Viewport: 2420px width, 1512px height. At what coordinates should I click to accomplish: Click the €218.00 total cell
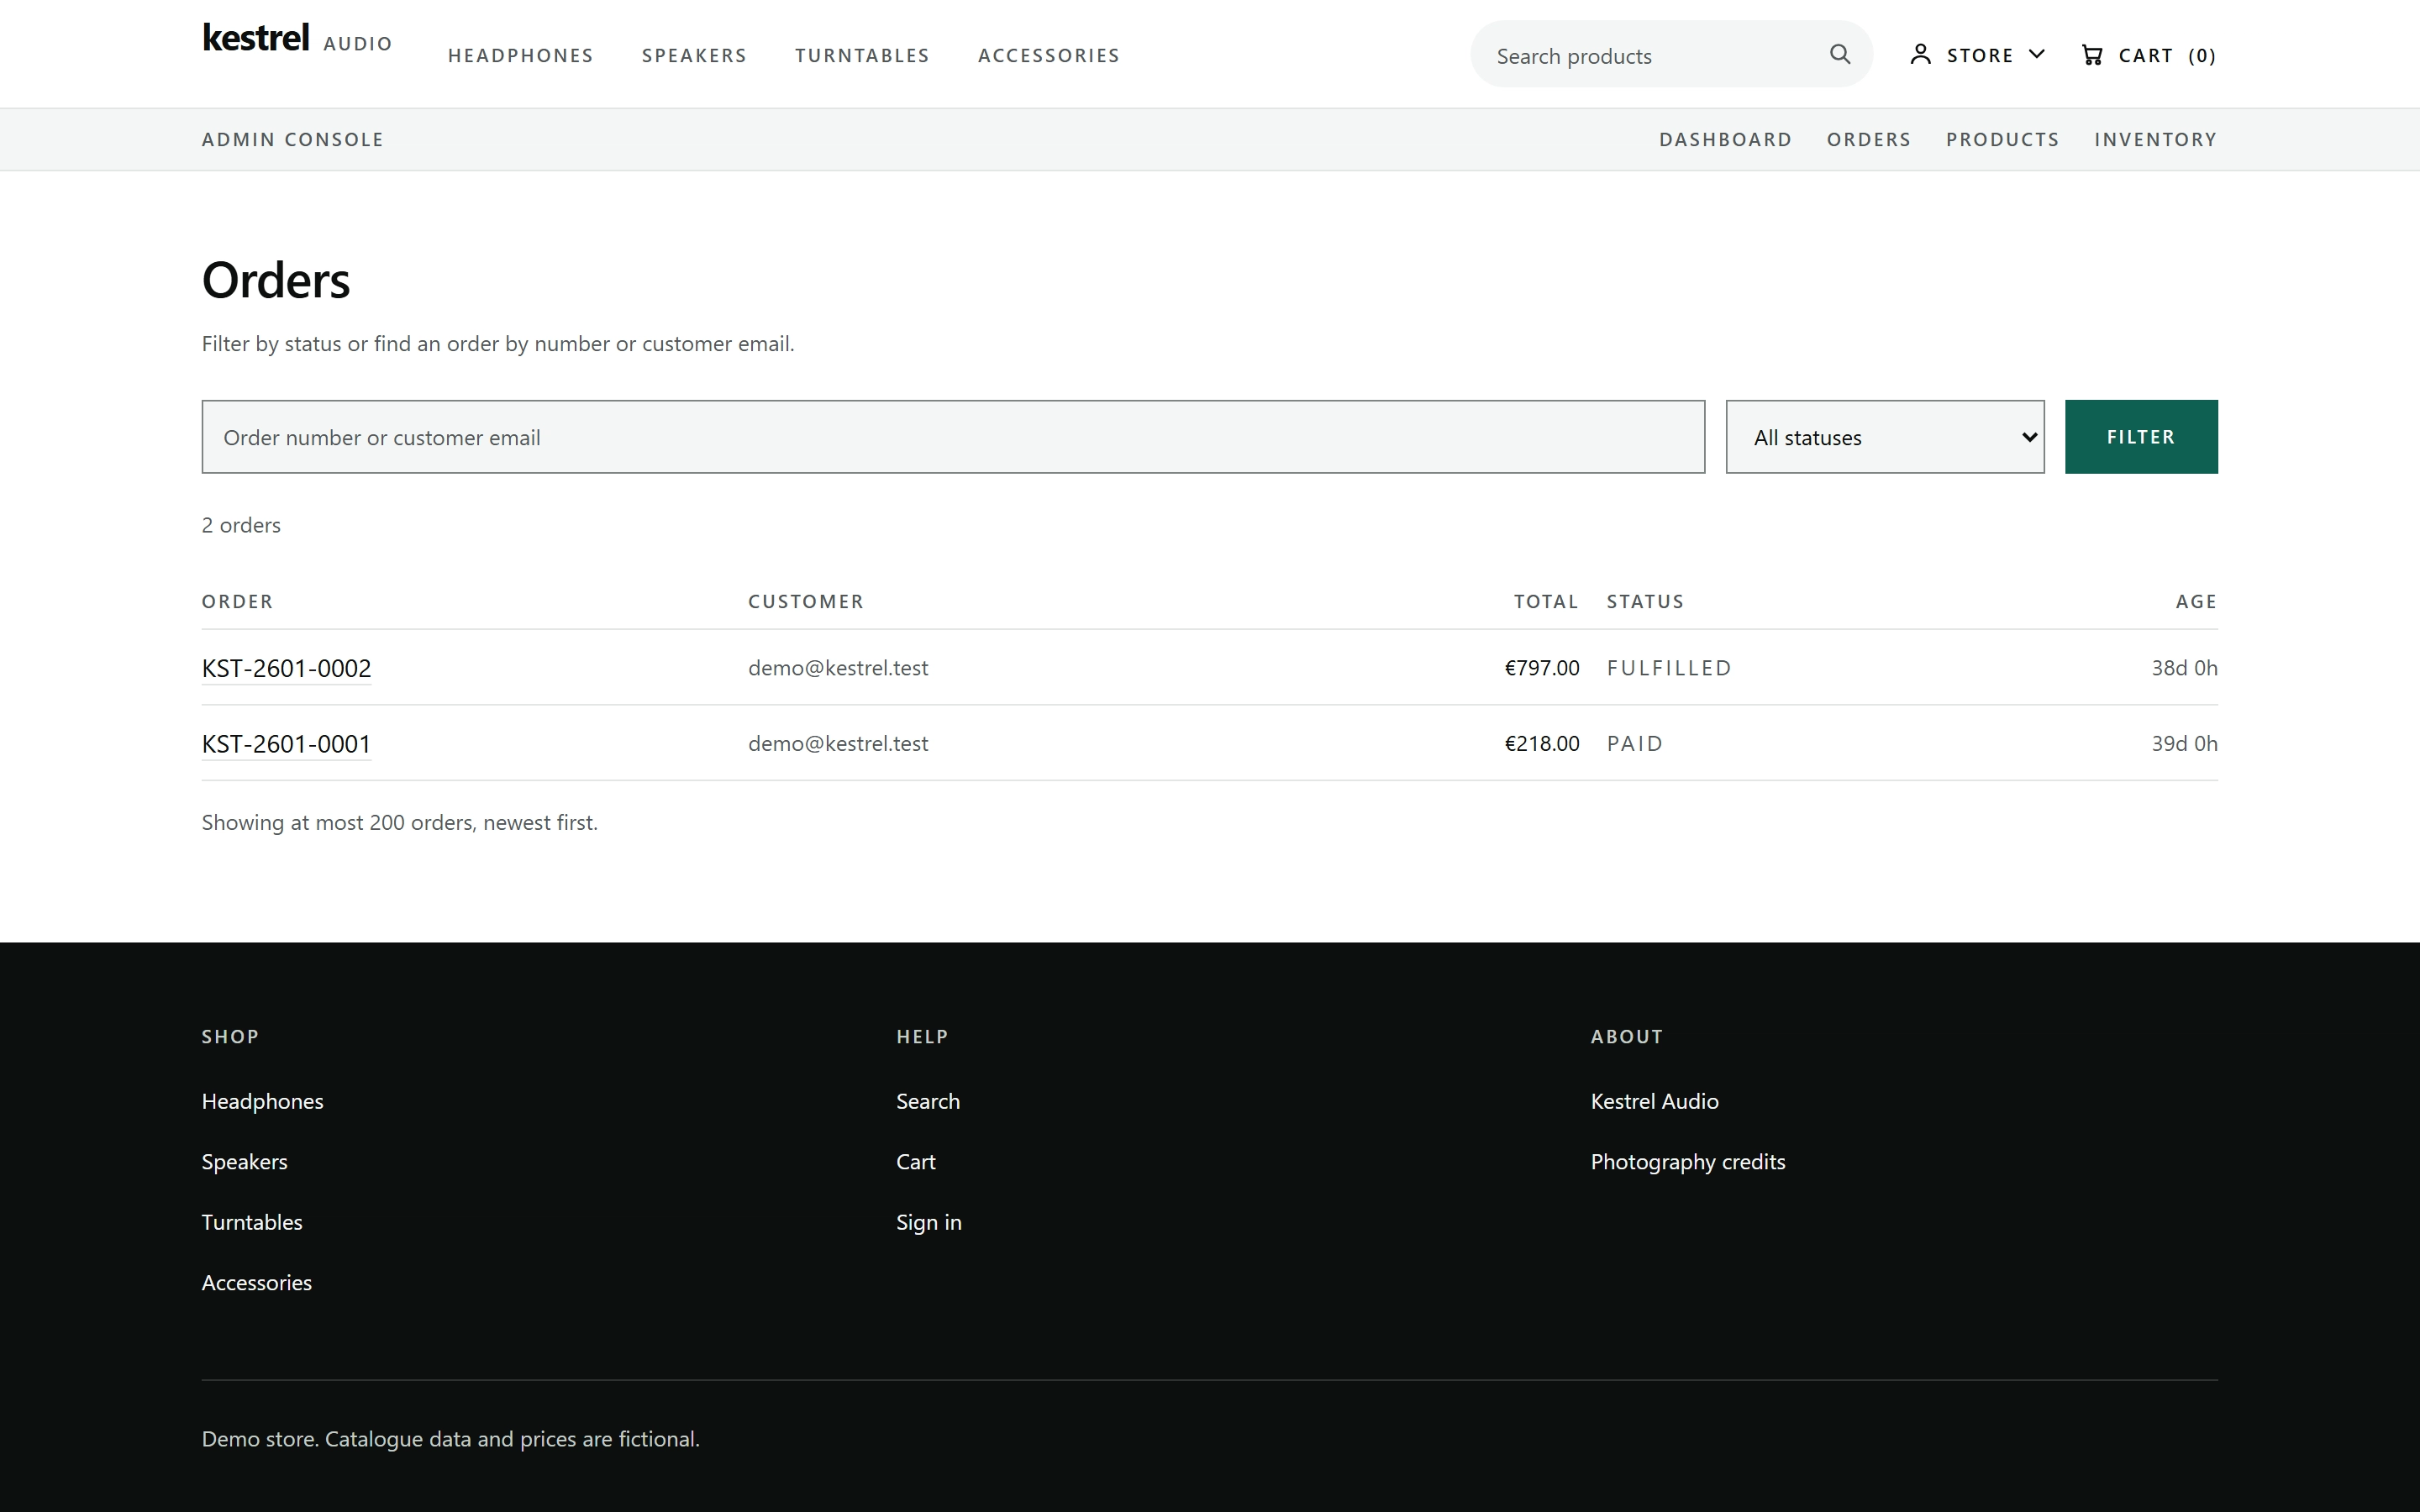click(1541, 744)
